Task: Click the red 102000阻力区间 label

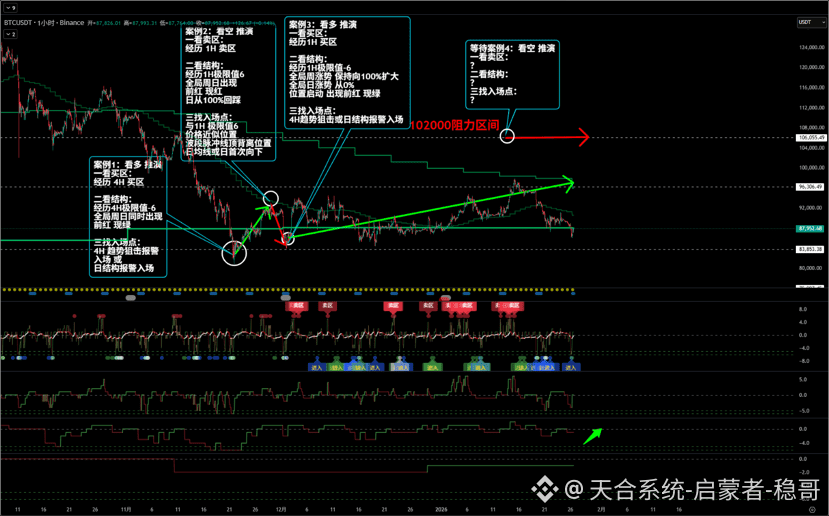Action: [455, 125]
